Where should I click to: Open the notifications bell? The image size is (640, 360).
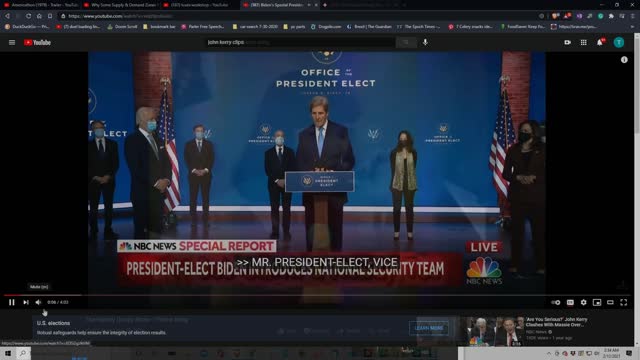(600, 42)
